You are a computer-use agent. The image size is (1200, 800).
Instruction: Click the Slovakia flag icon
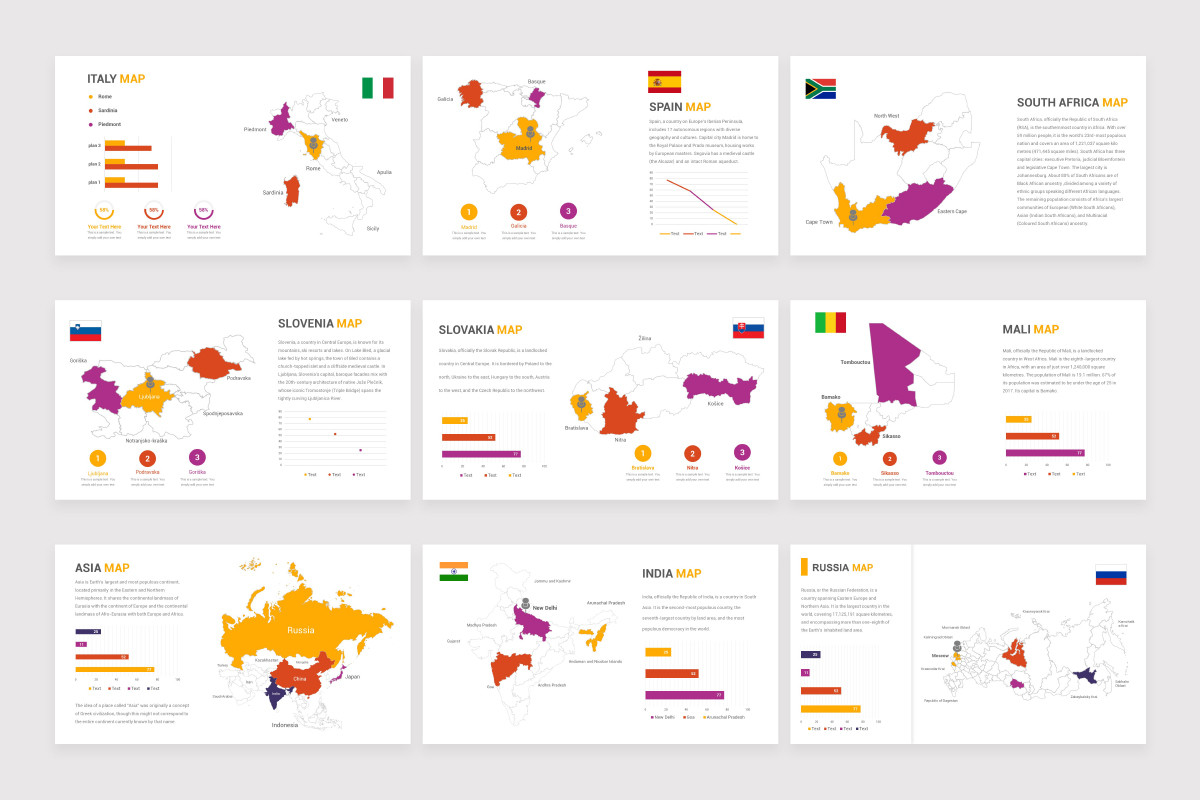pyautogui.click(x=749, y=328)
